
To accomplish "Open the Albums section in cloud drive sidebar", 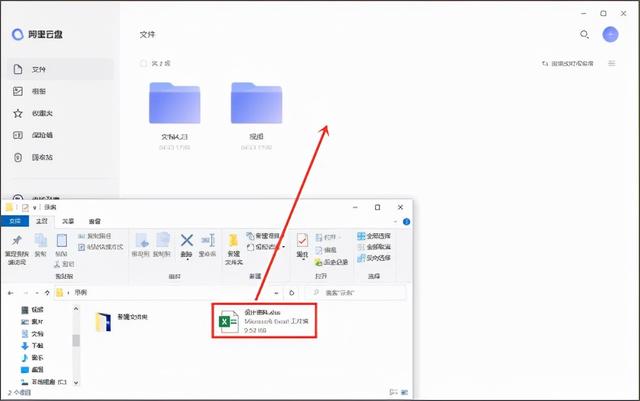I will 60,91.
